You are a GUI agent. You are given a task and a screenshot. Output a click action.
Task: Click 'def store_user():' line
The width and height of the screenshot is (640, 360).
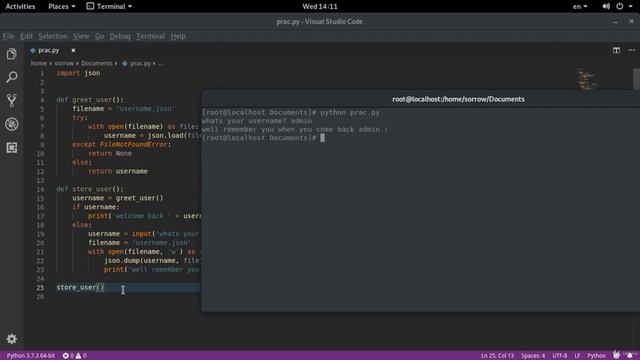(90, 189)
